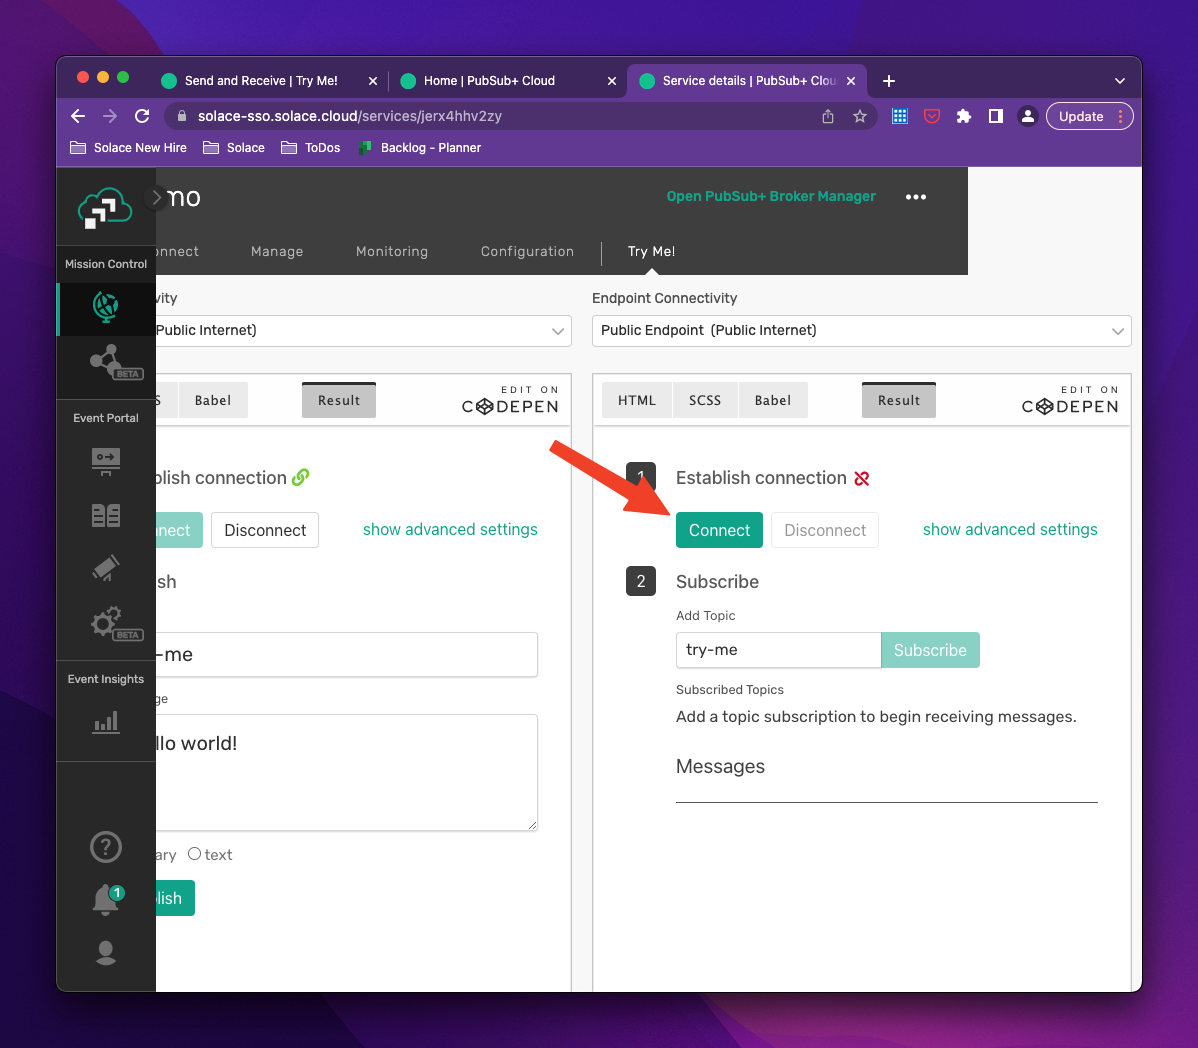This screenshot has width=1198, height=1048.
Task: Switch to the Monitoring tab
Action: coord(392,252)
